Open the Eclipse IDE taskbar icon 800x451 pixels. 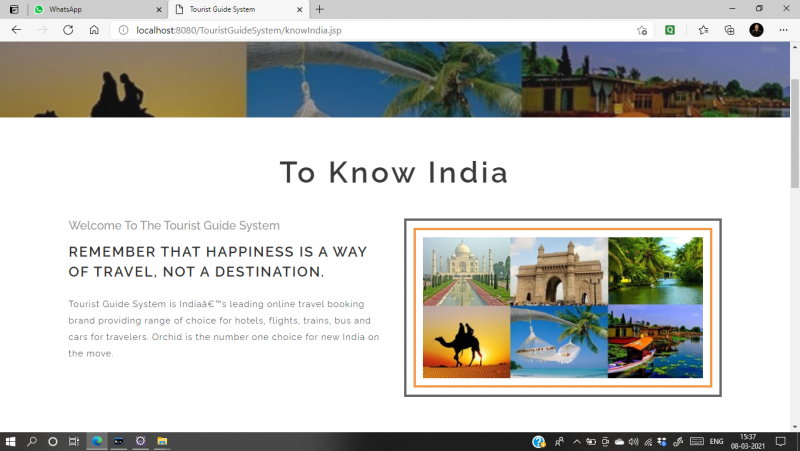point(140,441)
